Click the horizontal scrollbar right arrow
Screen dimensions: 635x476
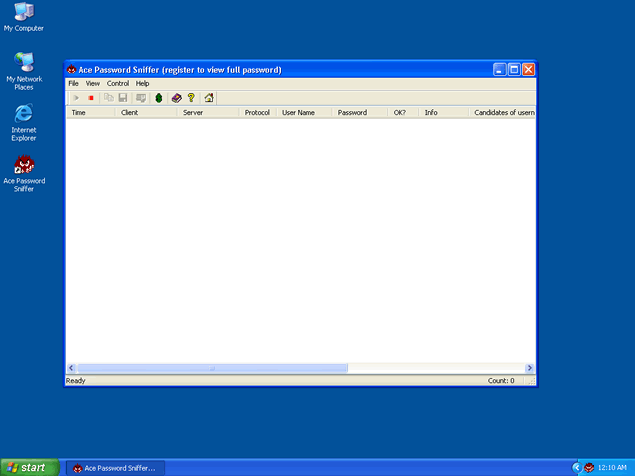(x=530, y=368)
